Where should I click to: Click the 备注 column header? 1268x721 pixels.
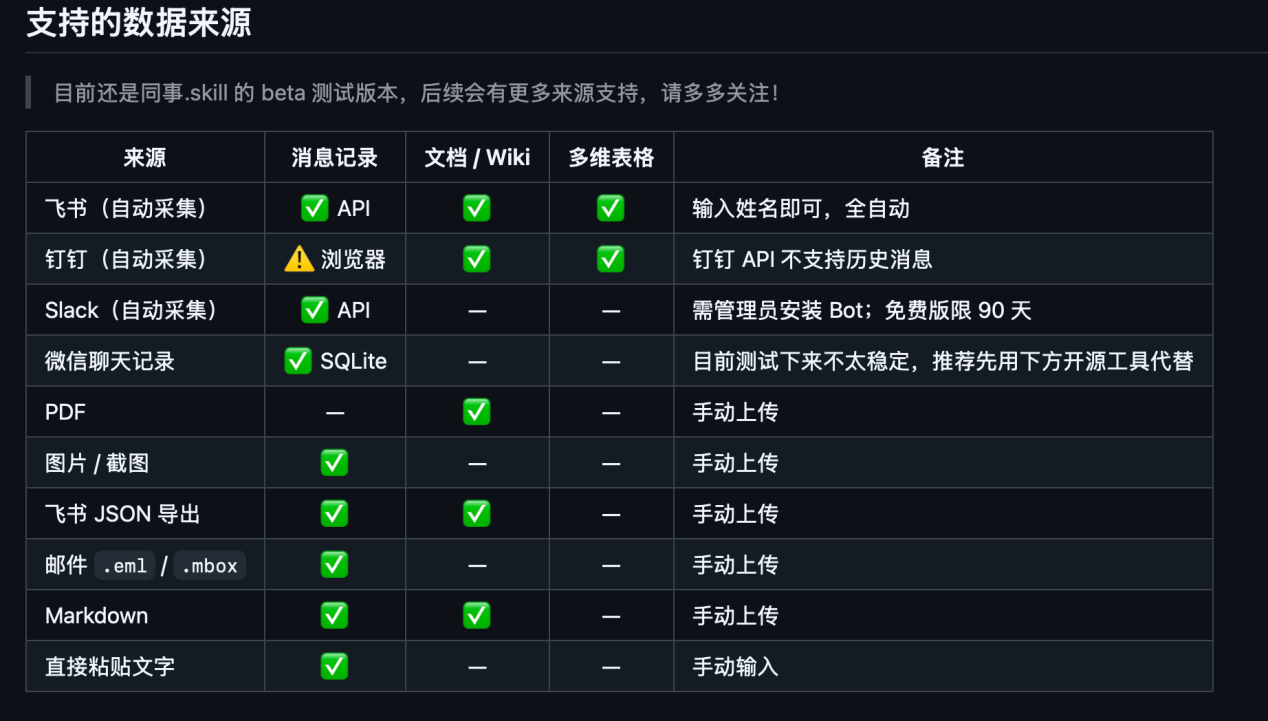click(942, 158)
